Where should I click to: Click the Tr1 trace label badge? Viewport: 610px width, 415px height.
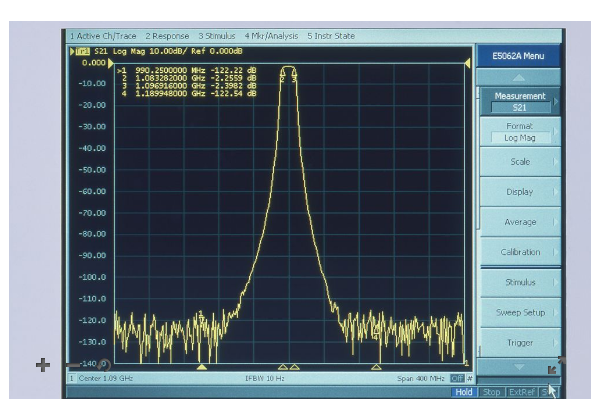[x=78, y=50]
